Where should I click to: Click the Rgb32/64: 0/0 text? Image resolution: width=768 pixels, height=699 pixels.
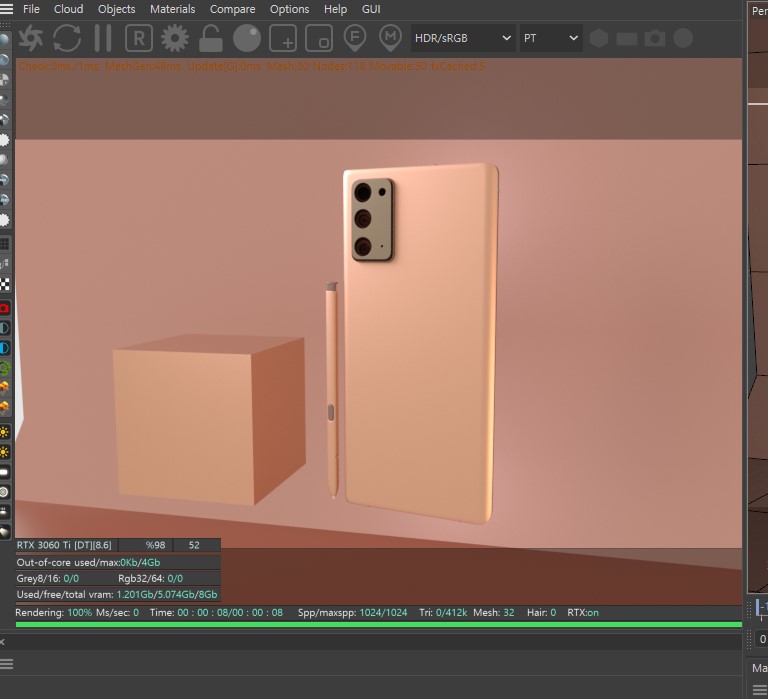click(150, 578)
